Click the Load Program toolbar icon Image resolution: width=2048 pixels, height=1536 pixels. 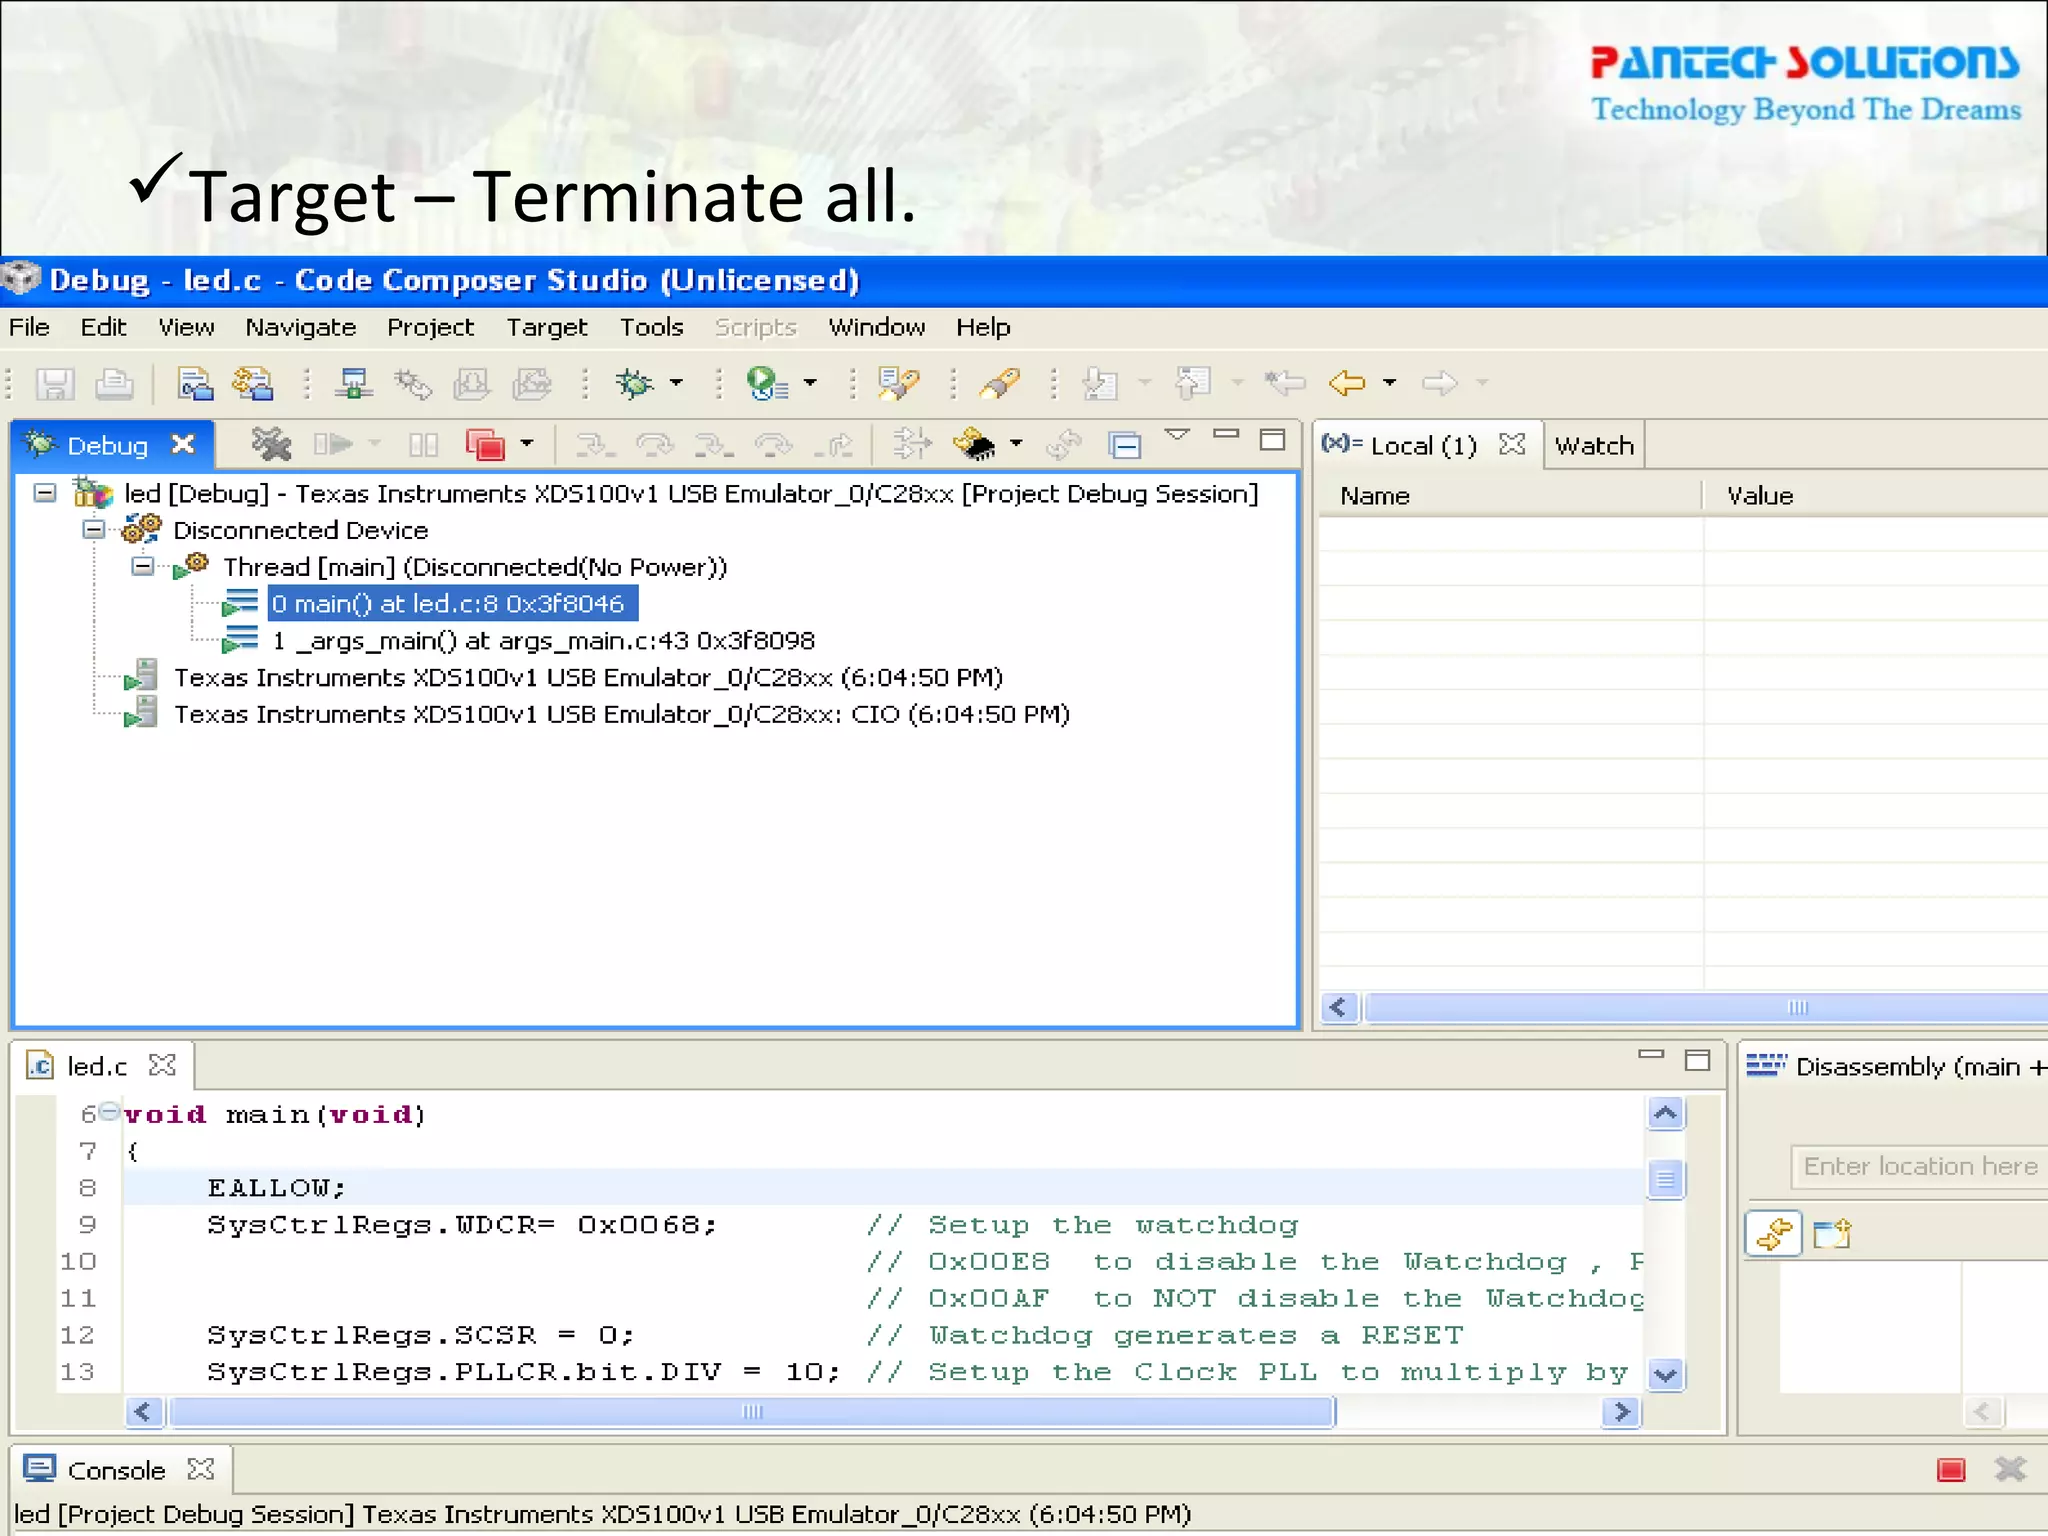(471, 384)
